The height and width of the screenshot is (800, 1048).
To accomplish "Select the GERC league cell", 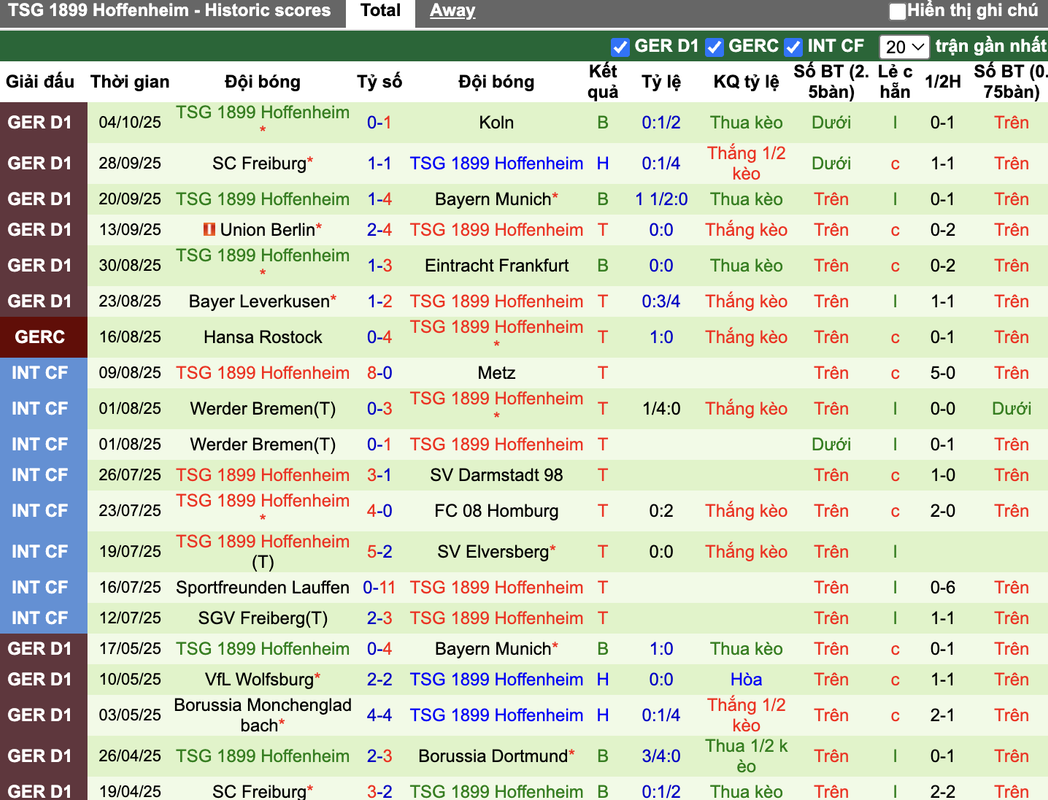I will tap(43, 337).
